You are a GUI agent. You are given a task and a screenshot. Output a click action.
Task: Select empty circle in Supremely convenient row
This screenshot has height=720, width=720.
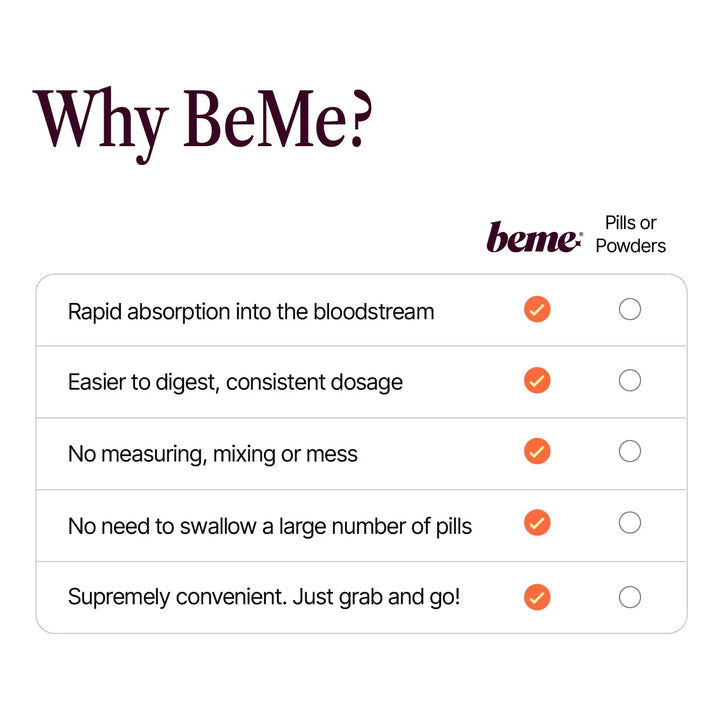coord(630,597)
